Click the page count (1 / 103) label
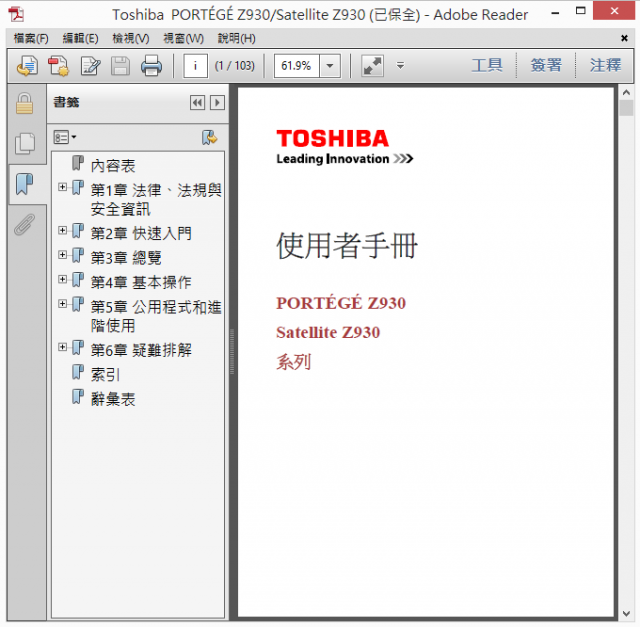Image resolution: width=640 pixels, height=627 pixels. point(235,66)
